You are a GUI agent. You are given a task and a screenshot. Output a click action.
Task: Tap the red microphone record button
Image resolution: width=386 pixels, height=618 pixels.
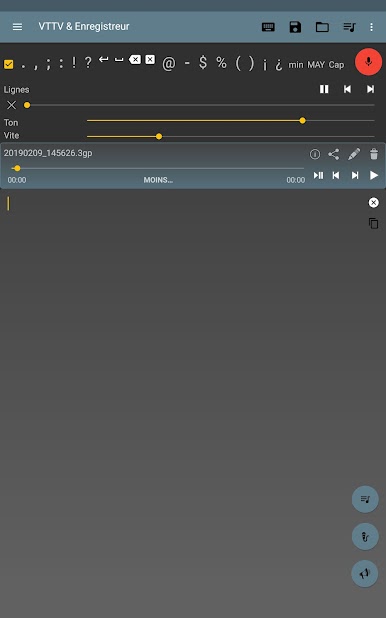point(368,61)
